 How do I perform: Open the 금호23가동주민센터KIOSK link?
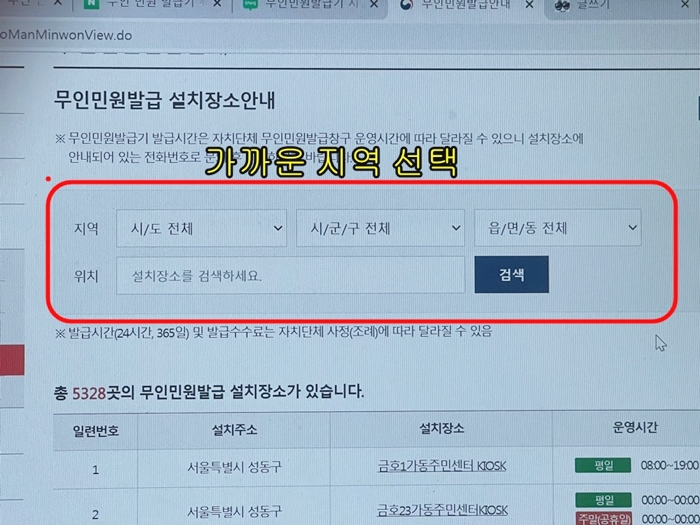point(442,510)
